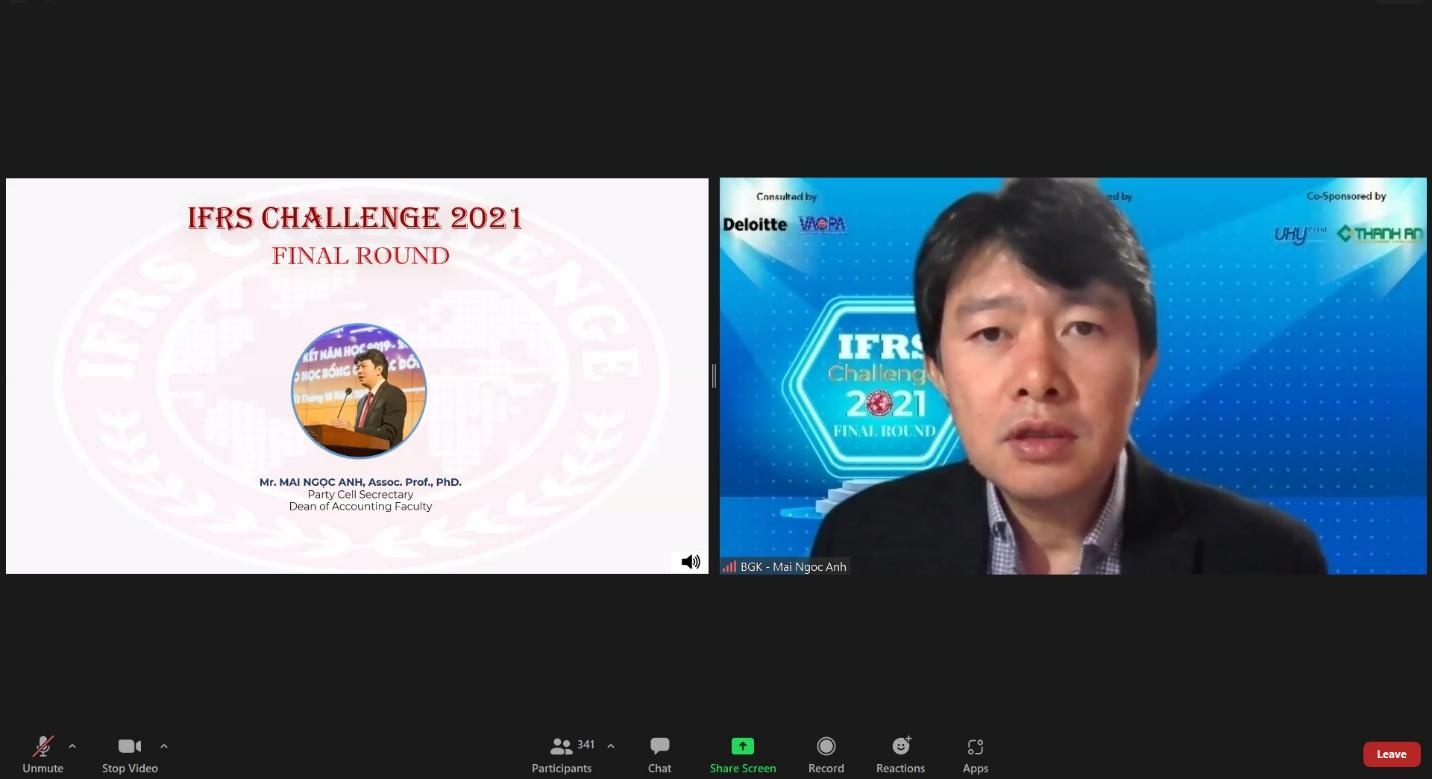This screenshot has width=1432, height=779.
Task: Click the circular presenter photo on slide
Action: click(359, 391)
